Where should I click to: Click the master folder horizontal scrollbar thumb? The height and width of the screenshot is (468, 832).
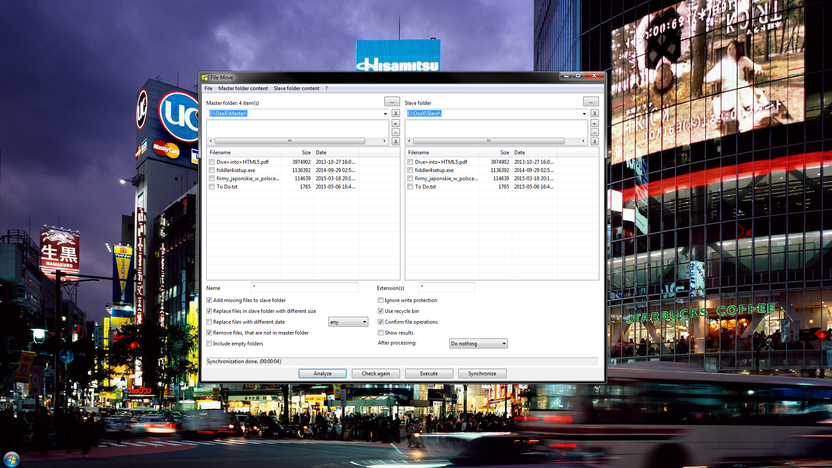tap(290, 141)
